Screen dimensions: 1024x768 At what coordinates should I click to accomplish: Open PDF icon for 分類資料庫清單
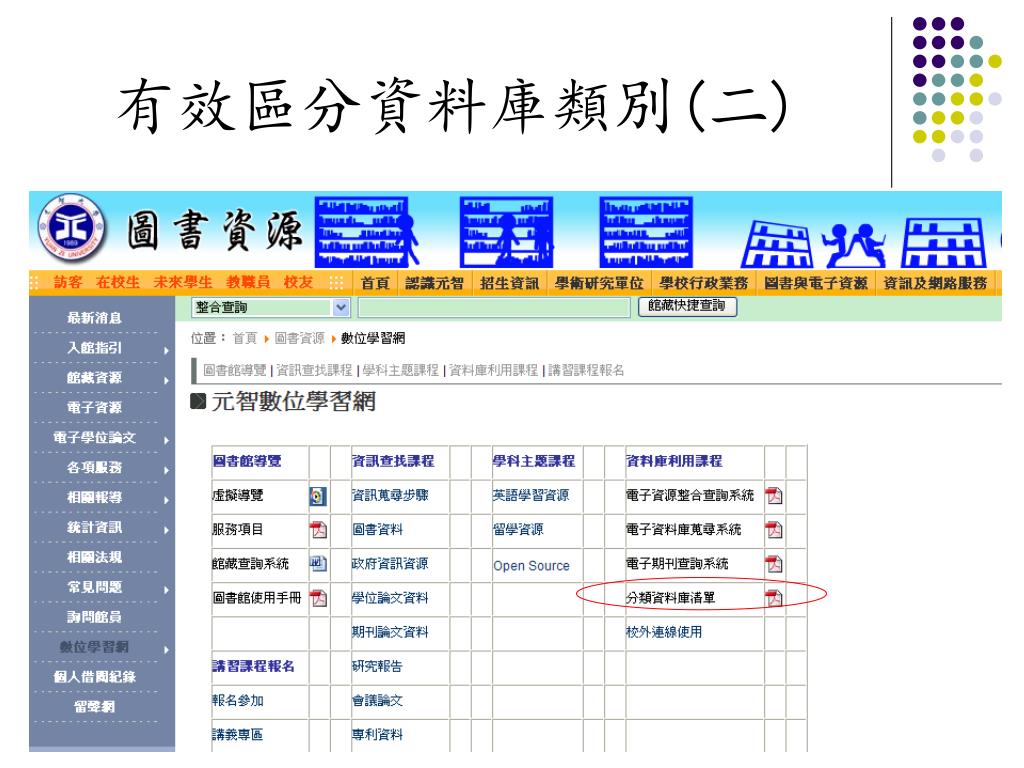click(774, 598)
